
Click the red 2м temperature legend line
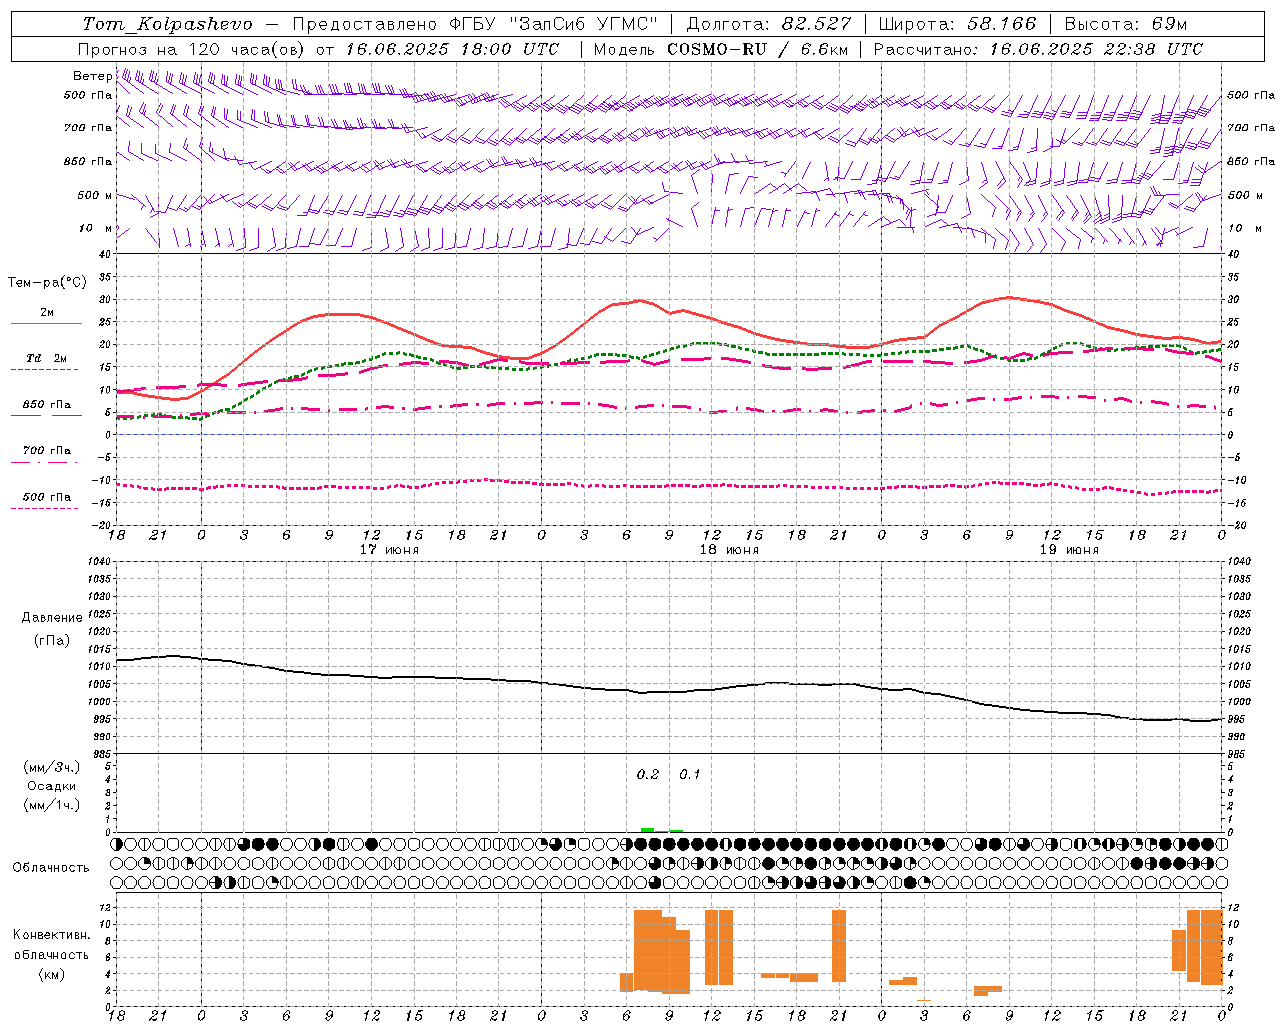tap(46, 323)
